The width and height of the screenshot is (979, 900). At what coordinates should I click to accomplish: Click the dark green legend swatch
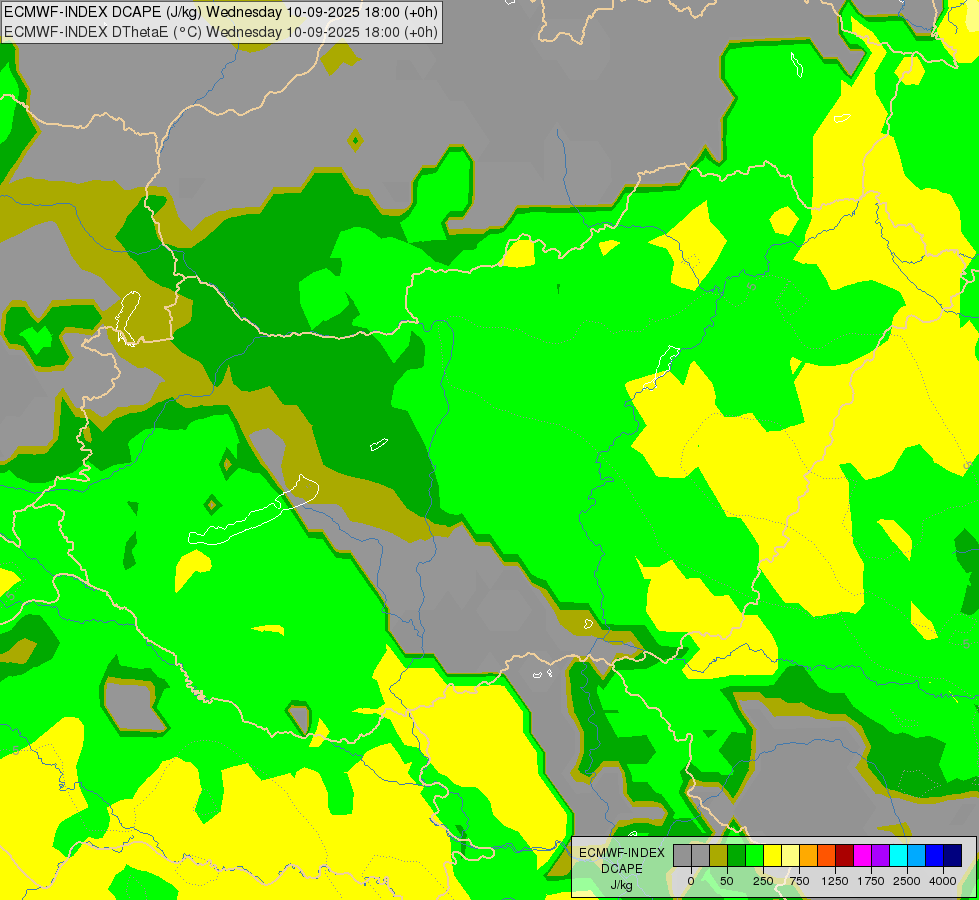737,855
